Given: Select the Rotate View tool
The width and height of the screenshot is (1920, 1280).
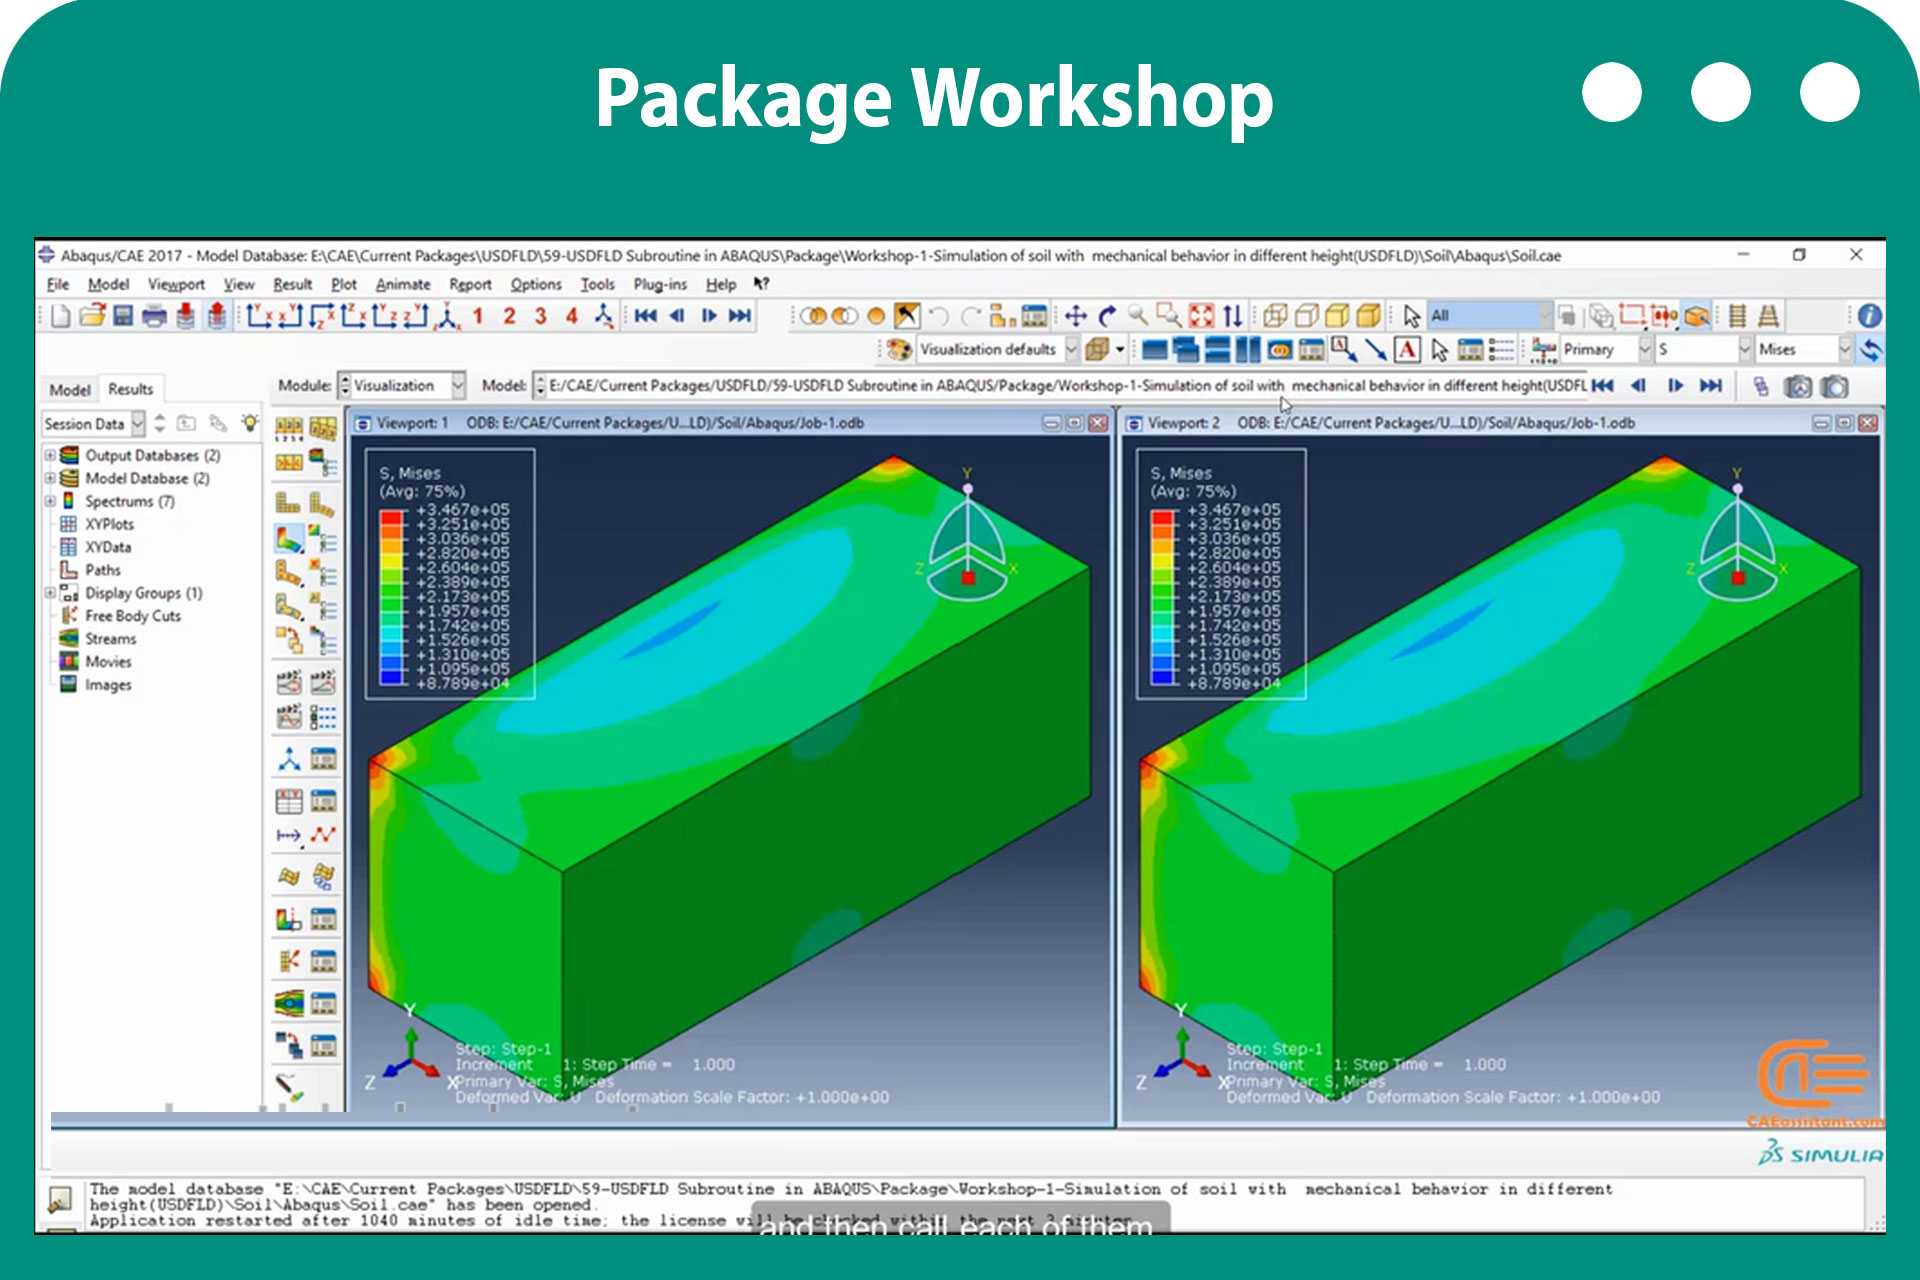Looking at the screenshot, I should tap(1107, 316).
